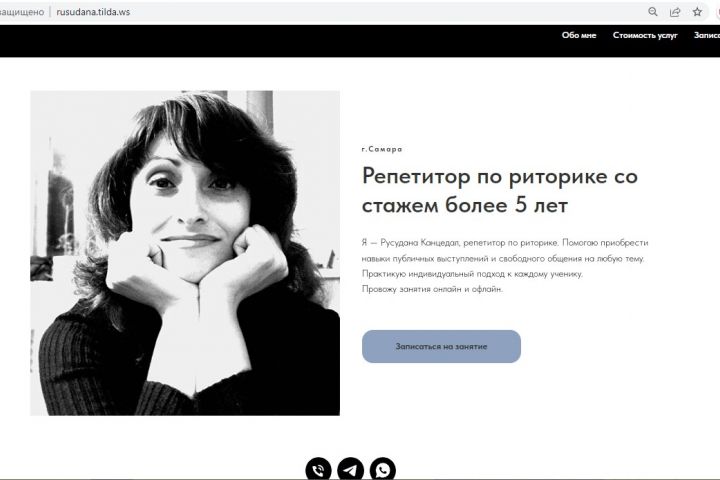Click the 'стажем более 5 лет' heading line
Viewport: 720px width, 480px height.
465,205
